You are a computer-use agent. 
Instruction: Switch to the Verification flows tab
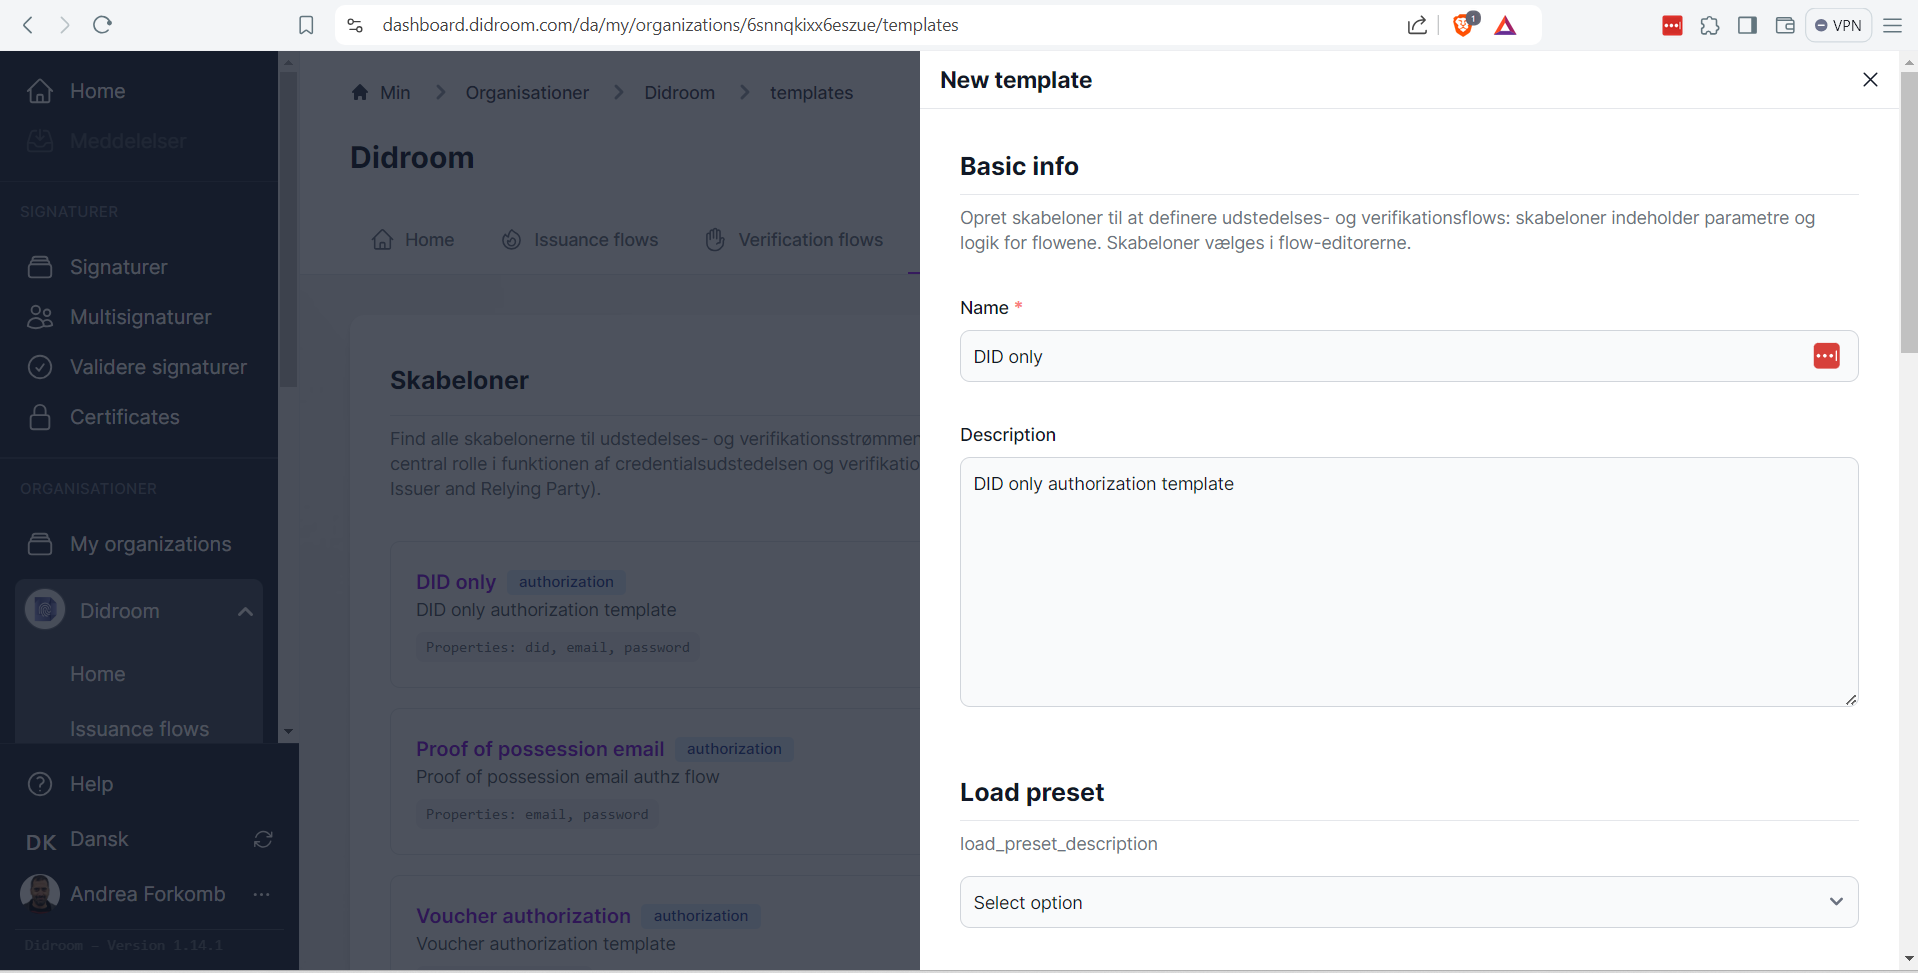tap(794, 240)
